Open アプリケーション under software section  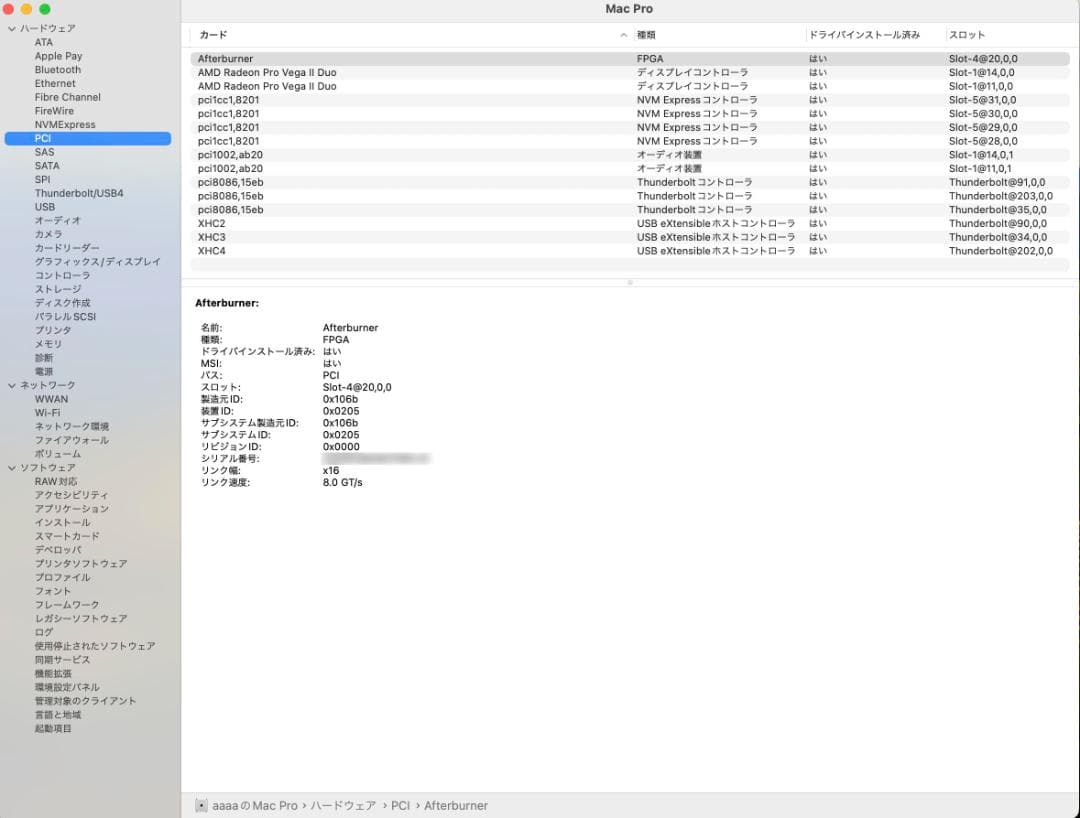click(x=71, y=508)
